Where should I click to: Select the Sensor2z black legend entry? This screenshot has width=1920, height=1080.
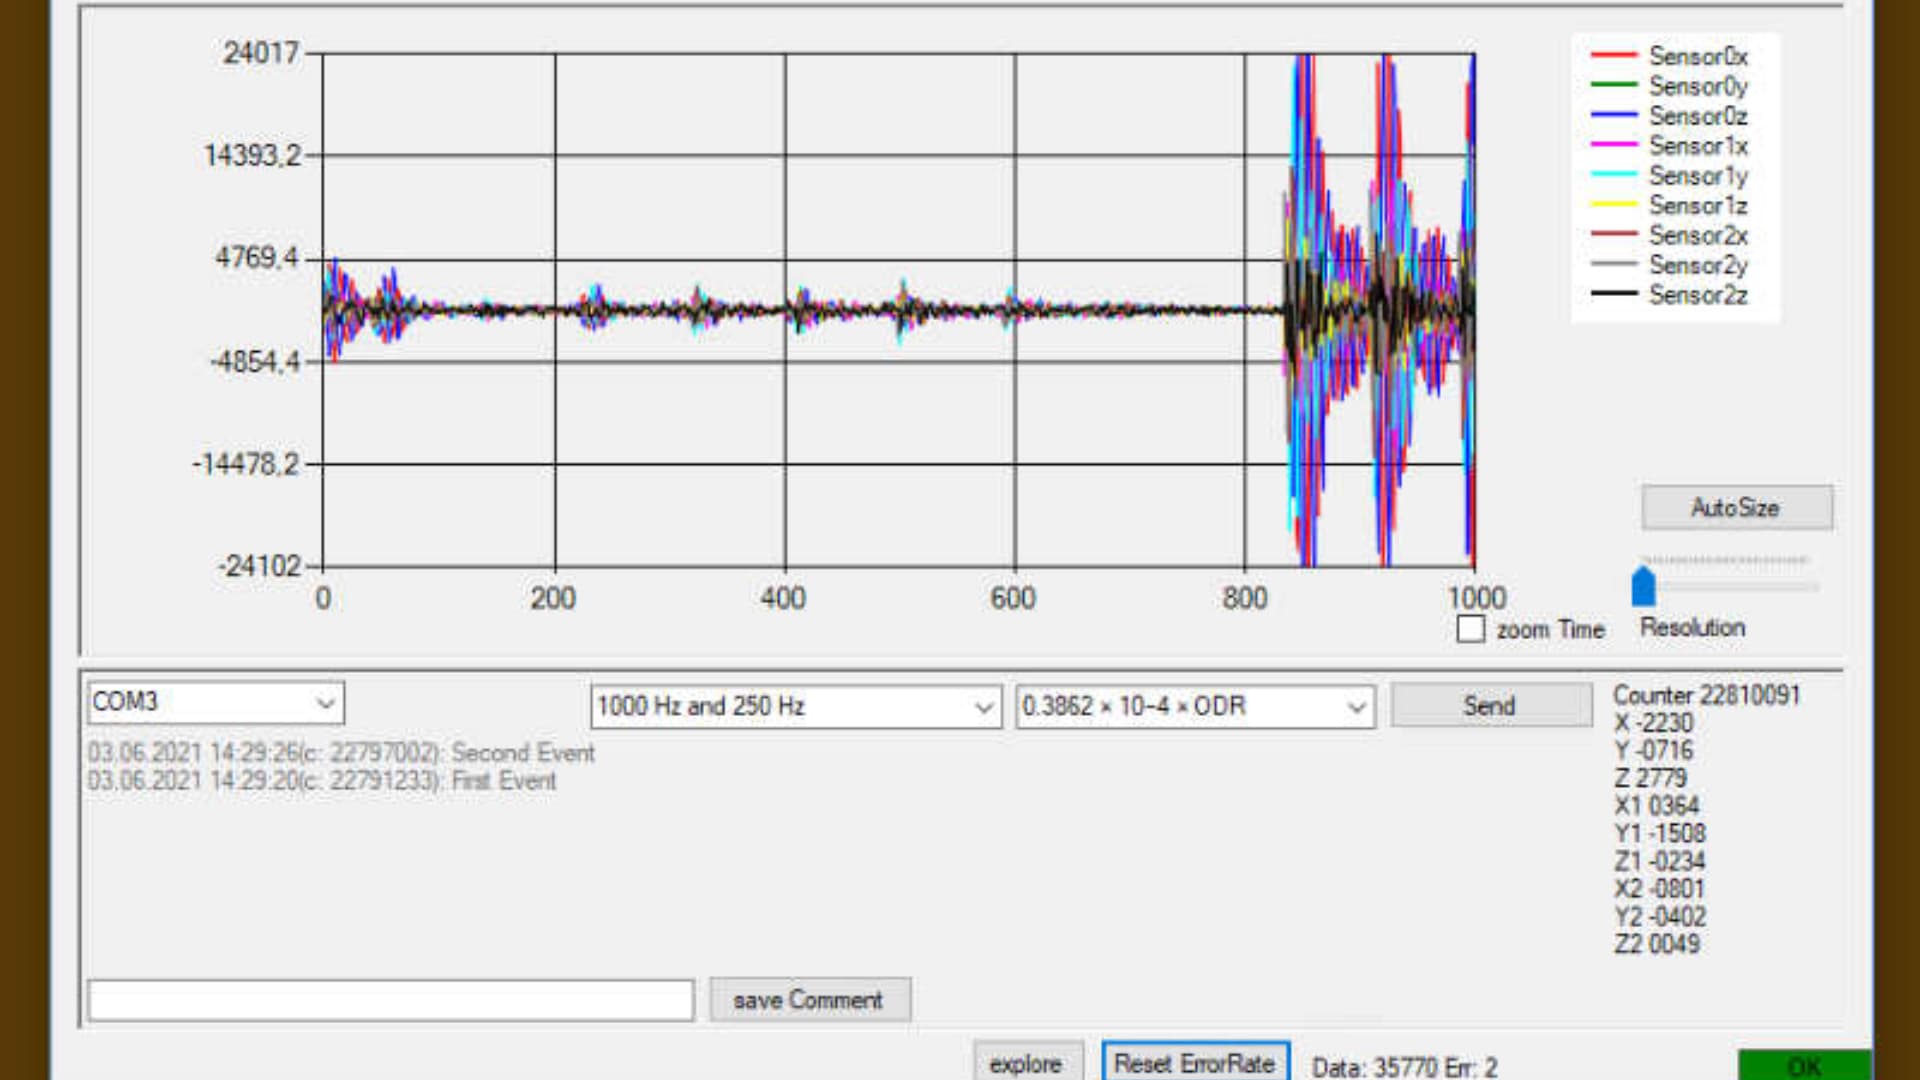tap(1669, 295)
